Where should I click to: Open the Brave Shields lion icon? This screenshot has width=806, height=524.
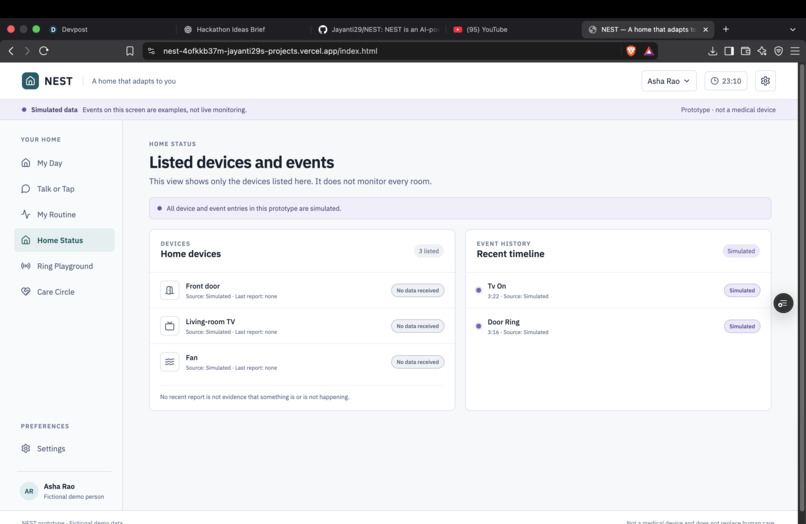(631, 51)
